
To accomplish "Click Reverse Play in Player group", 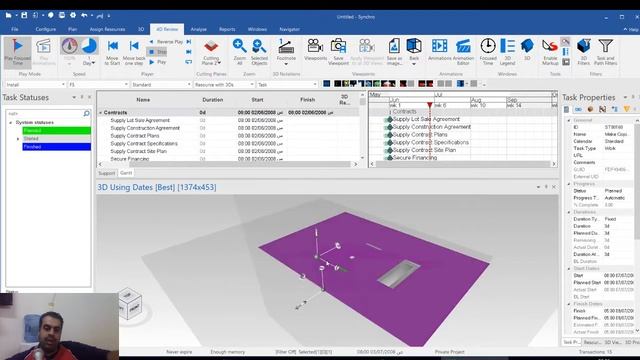I will tap(166, 42).
